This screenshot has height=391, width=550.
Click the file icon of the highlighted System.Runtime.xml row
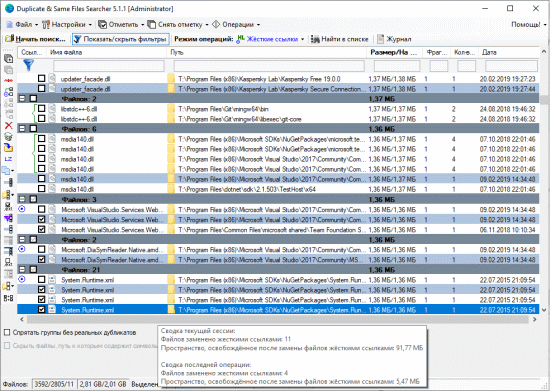tap(52, 310)
